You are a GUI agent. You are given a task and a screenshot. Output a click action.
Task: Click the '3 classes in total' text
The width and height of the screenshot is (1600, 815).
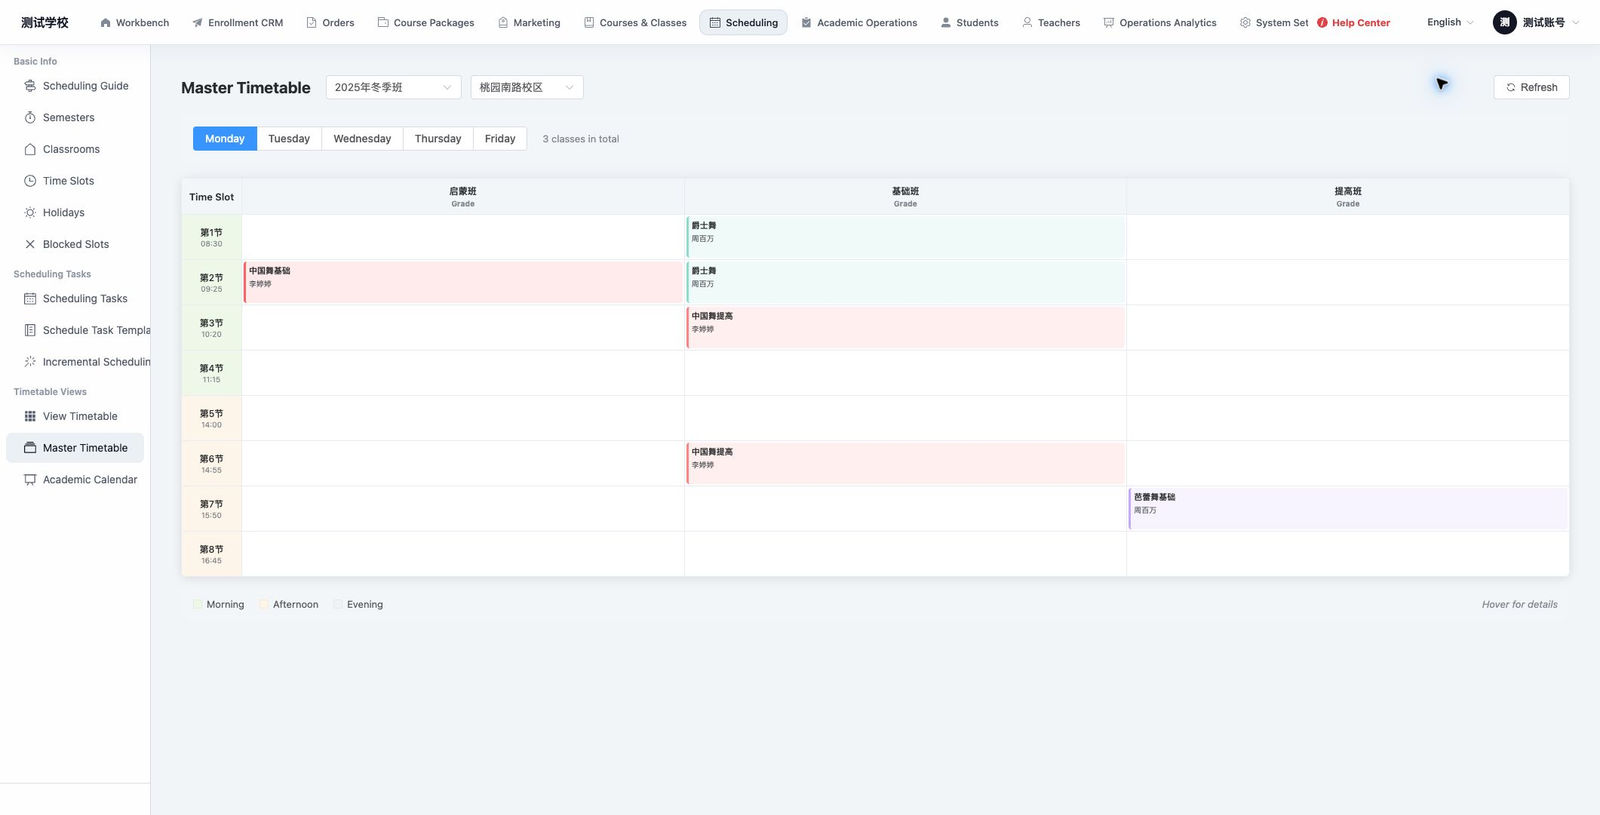pyautogui.click(x=581, y=139)
